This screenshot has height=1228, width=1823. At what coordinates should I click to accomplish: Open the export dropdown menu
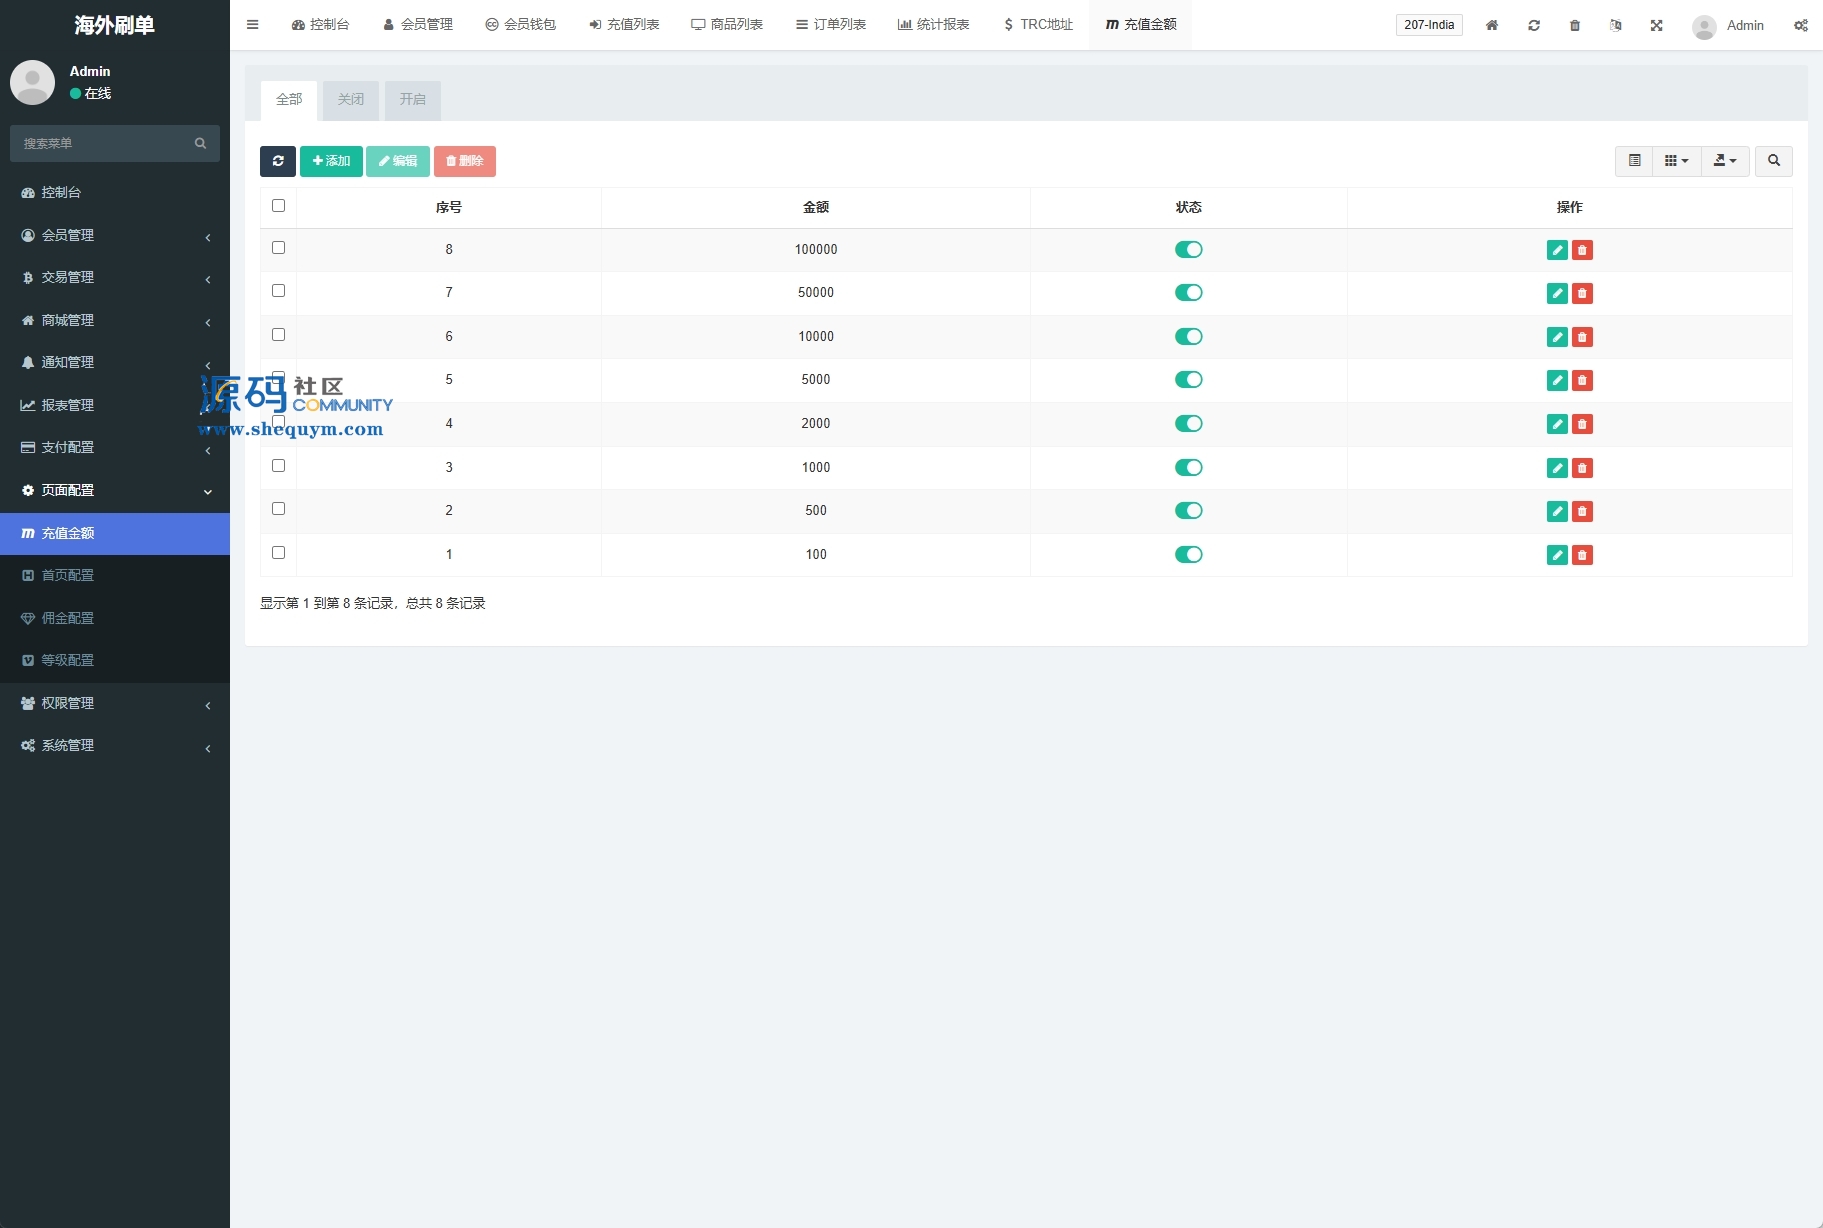click(x=1725, y=161)
